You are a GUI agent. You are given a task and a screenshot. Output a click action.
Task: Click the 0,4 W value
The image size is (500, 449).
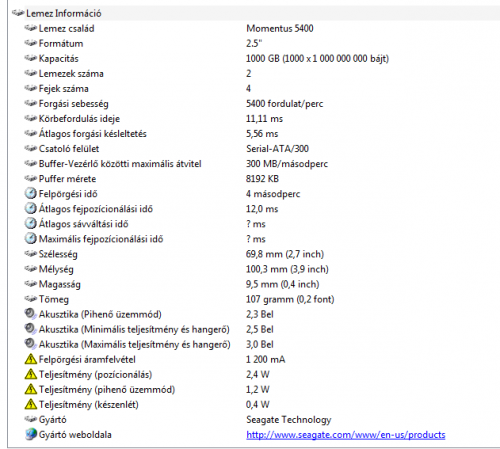pos(258,404)
